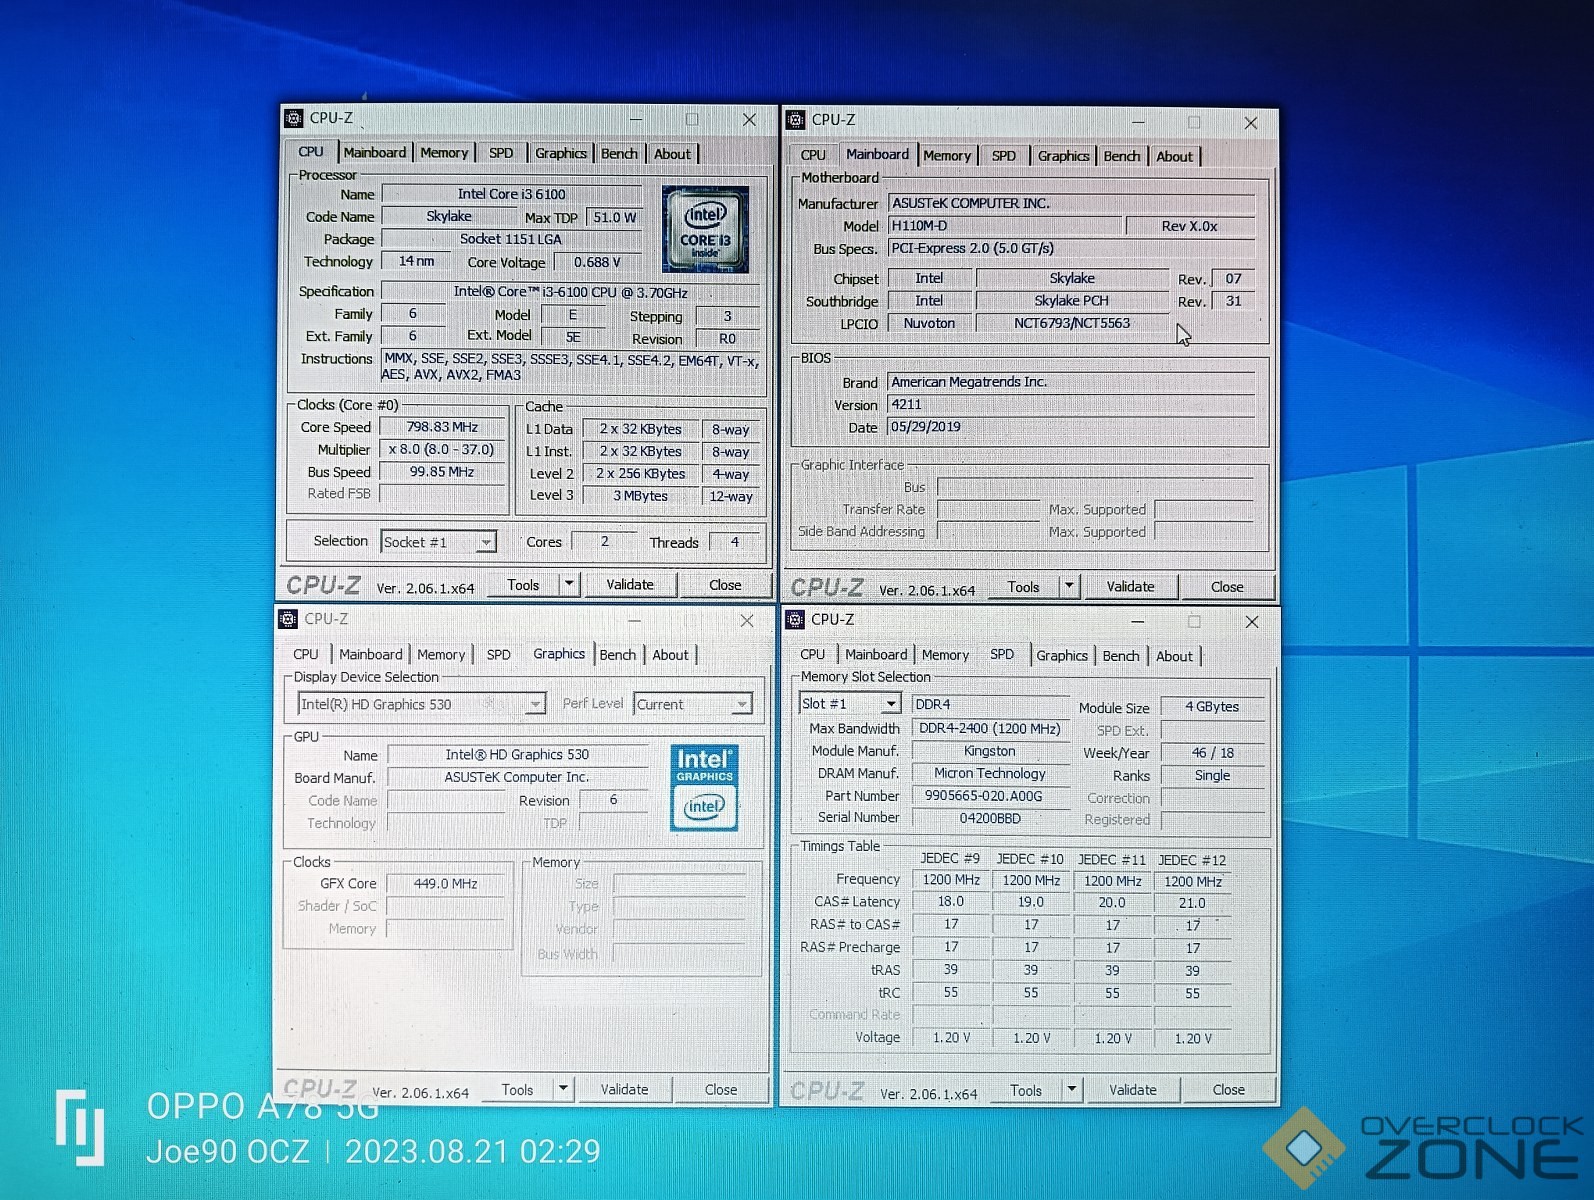1594x1200 pixels.
Task: Click the Intel Core i3 inside logo
Action: click(x=705, y=229)
